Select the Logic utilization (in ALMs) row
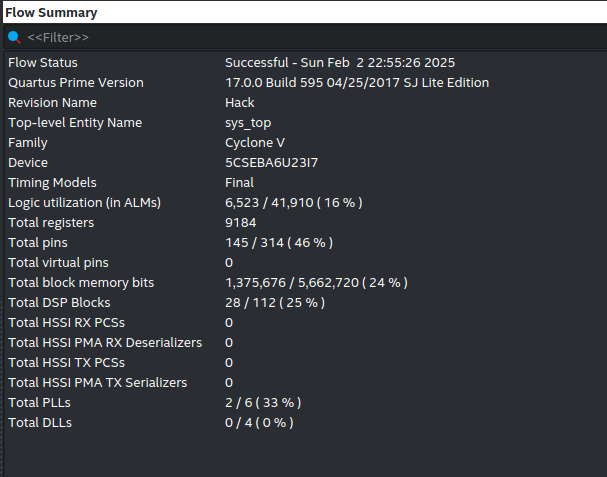The height and width of the screenshot is (477, 607). pos(84,203)
